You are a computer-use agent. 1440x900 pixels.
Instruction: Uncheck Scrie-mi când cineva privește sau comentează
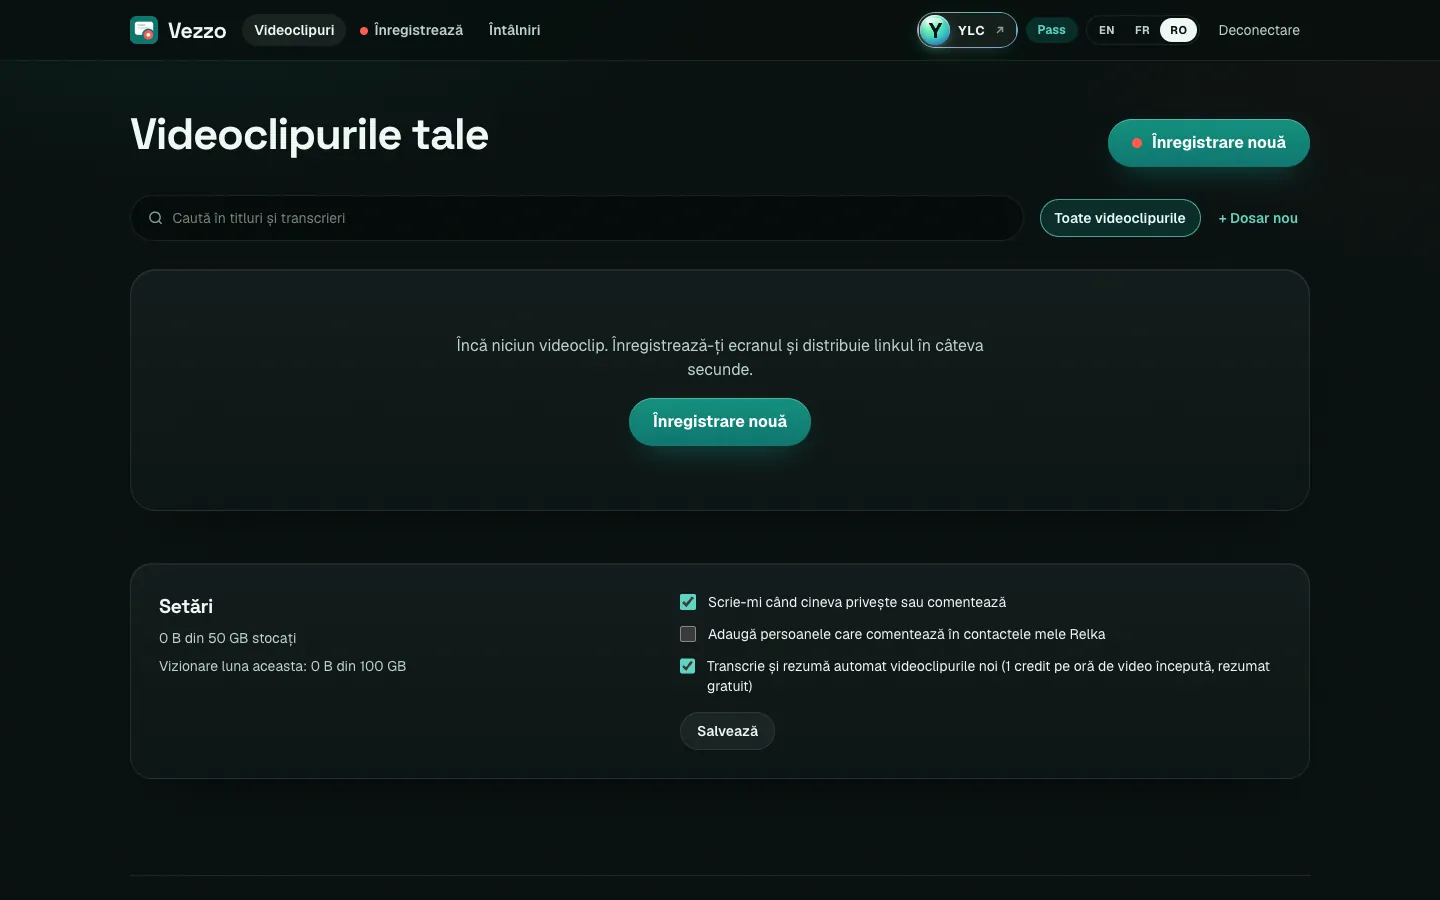coord(688,602)
